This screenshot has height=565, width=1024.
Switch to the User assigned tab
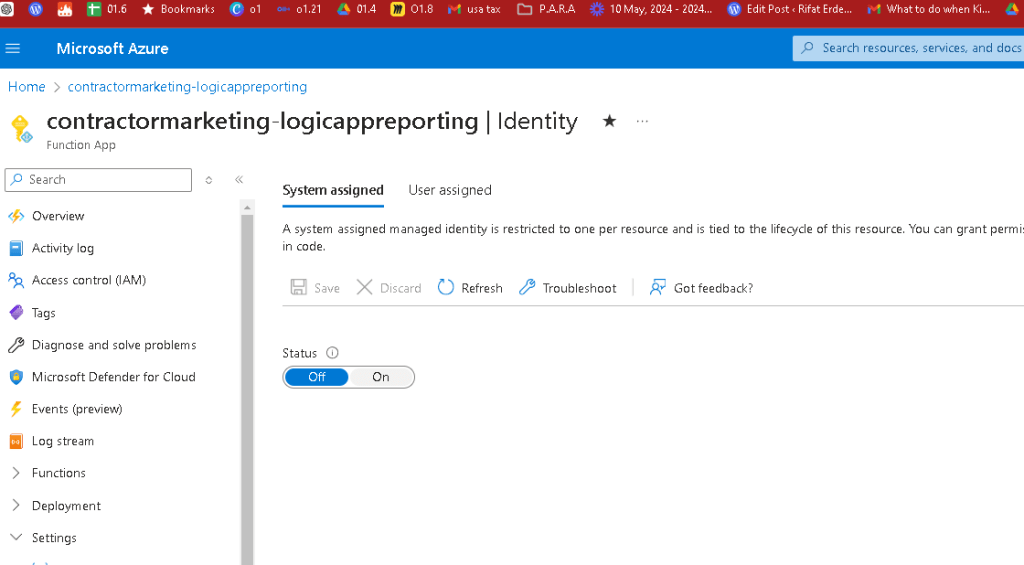tap(450, 190)
